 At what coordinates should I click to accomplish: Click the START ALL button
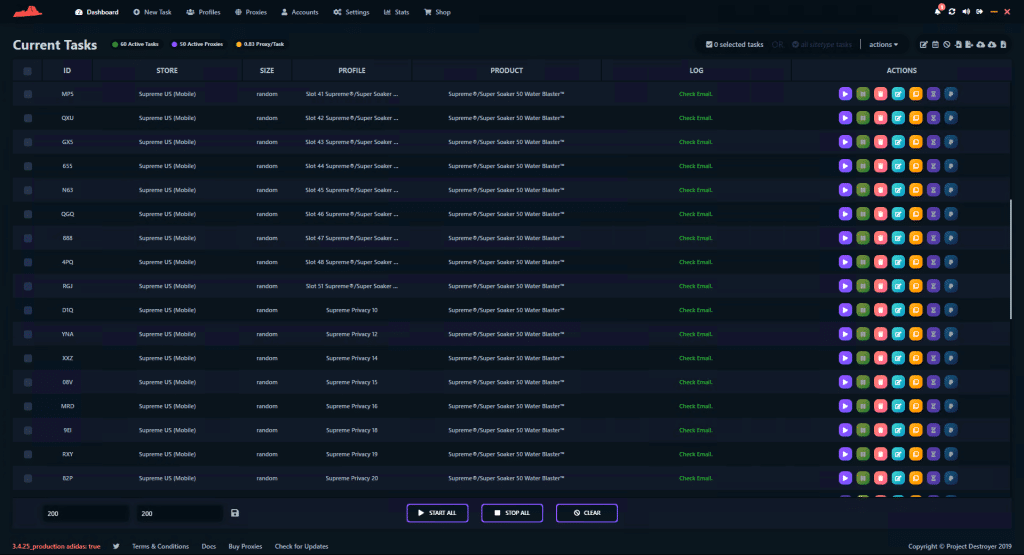click(x=437, y=513)
